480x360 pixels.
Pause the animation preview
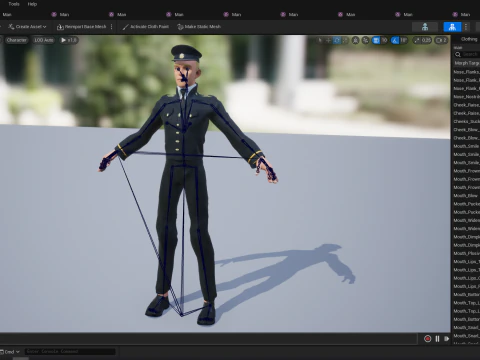(x=437, y=339)
